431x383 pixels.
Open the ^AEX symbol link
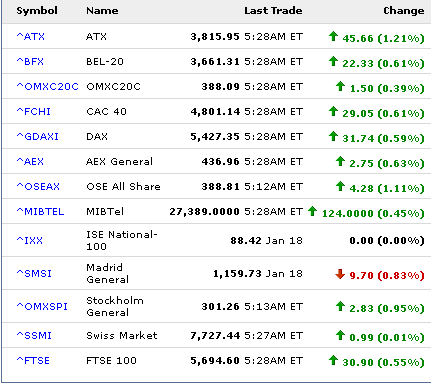click(30, 161)
